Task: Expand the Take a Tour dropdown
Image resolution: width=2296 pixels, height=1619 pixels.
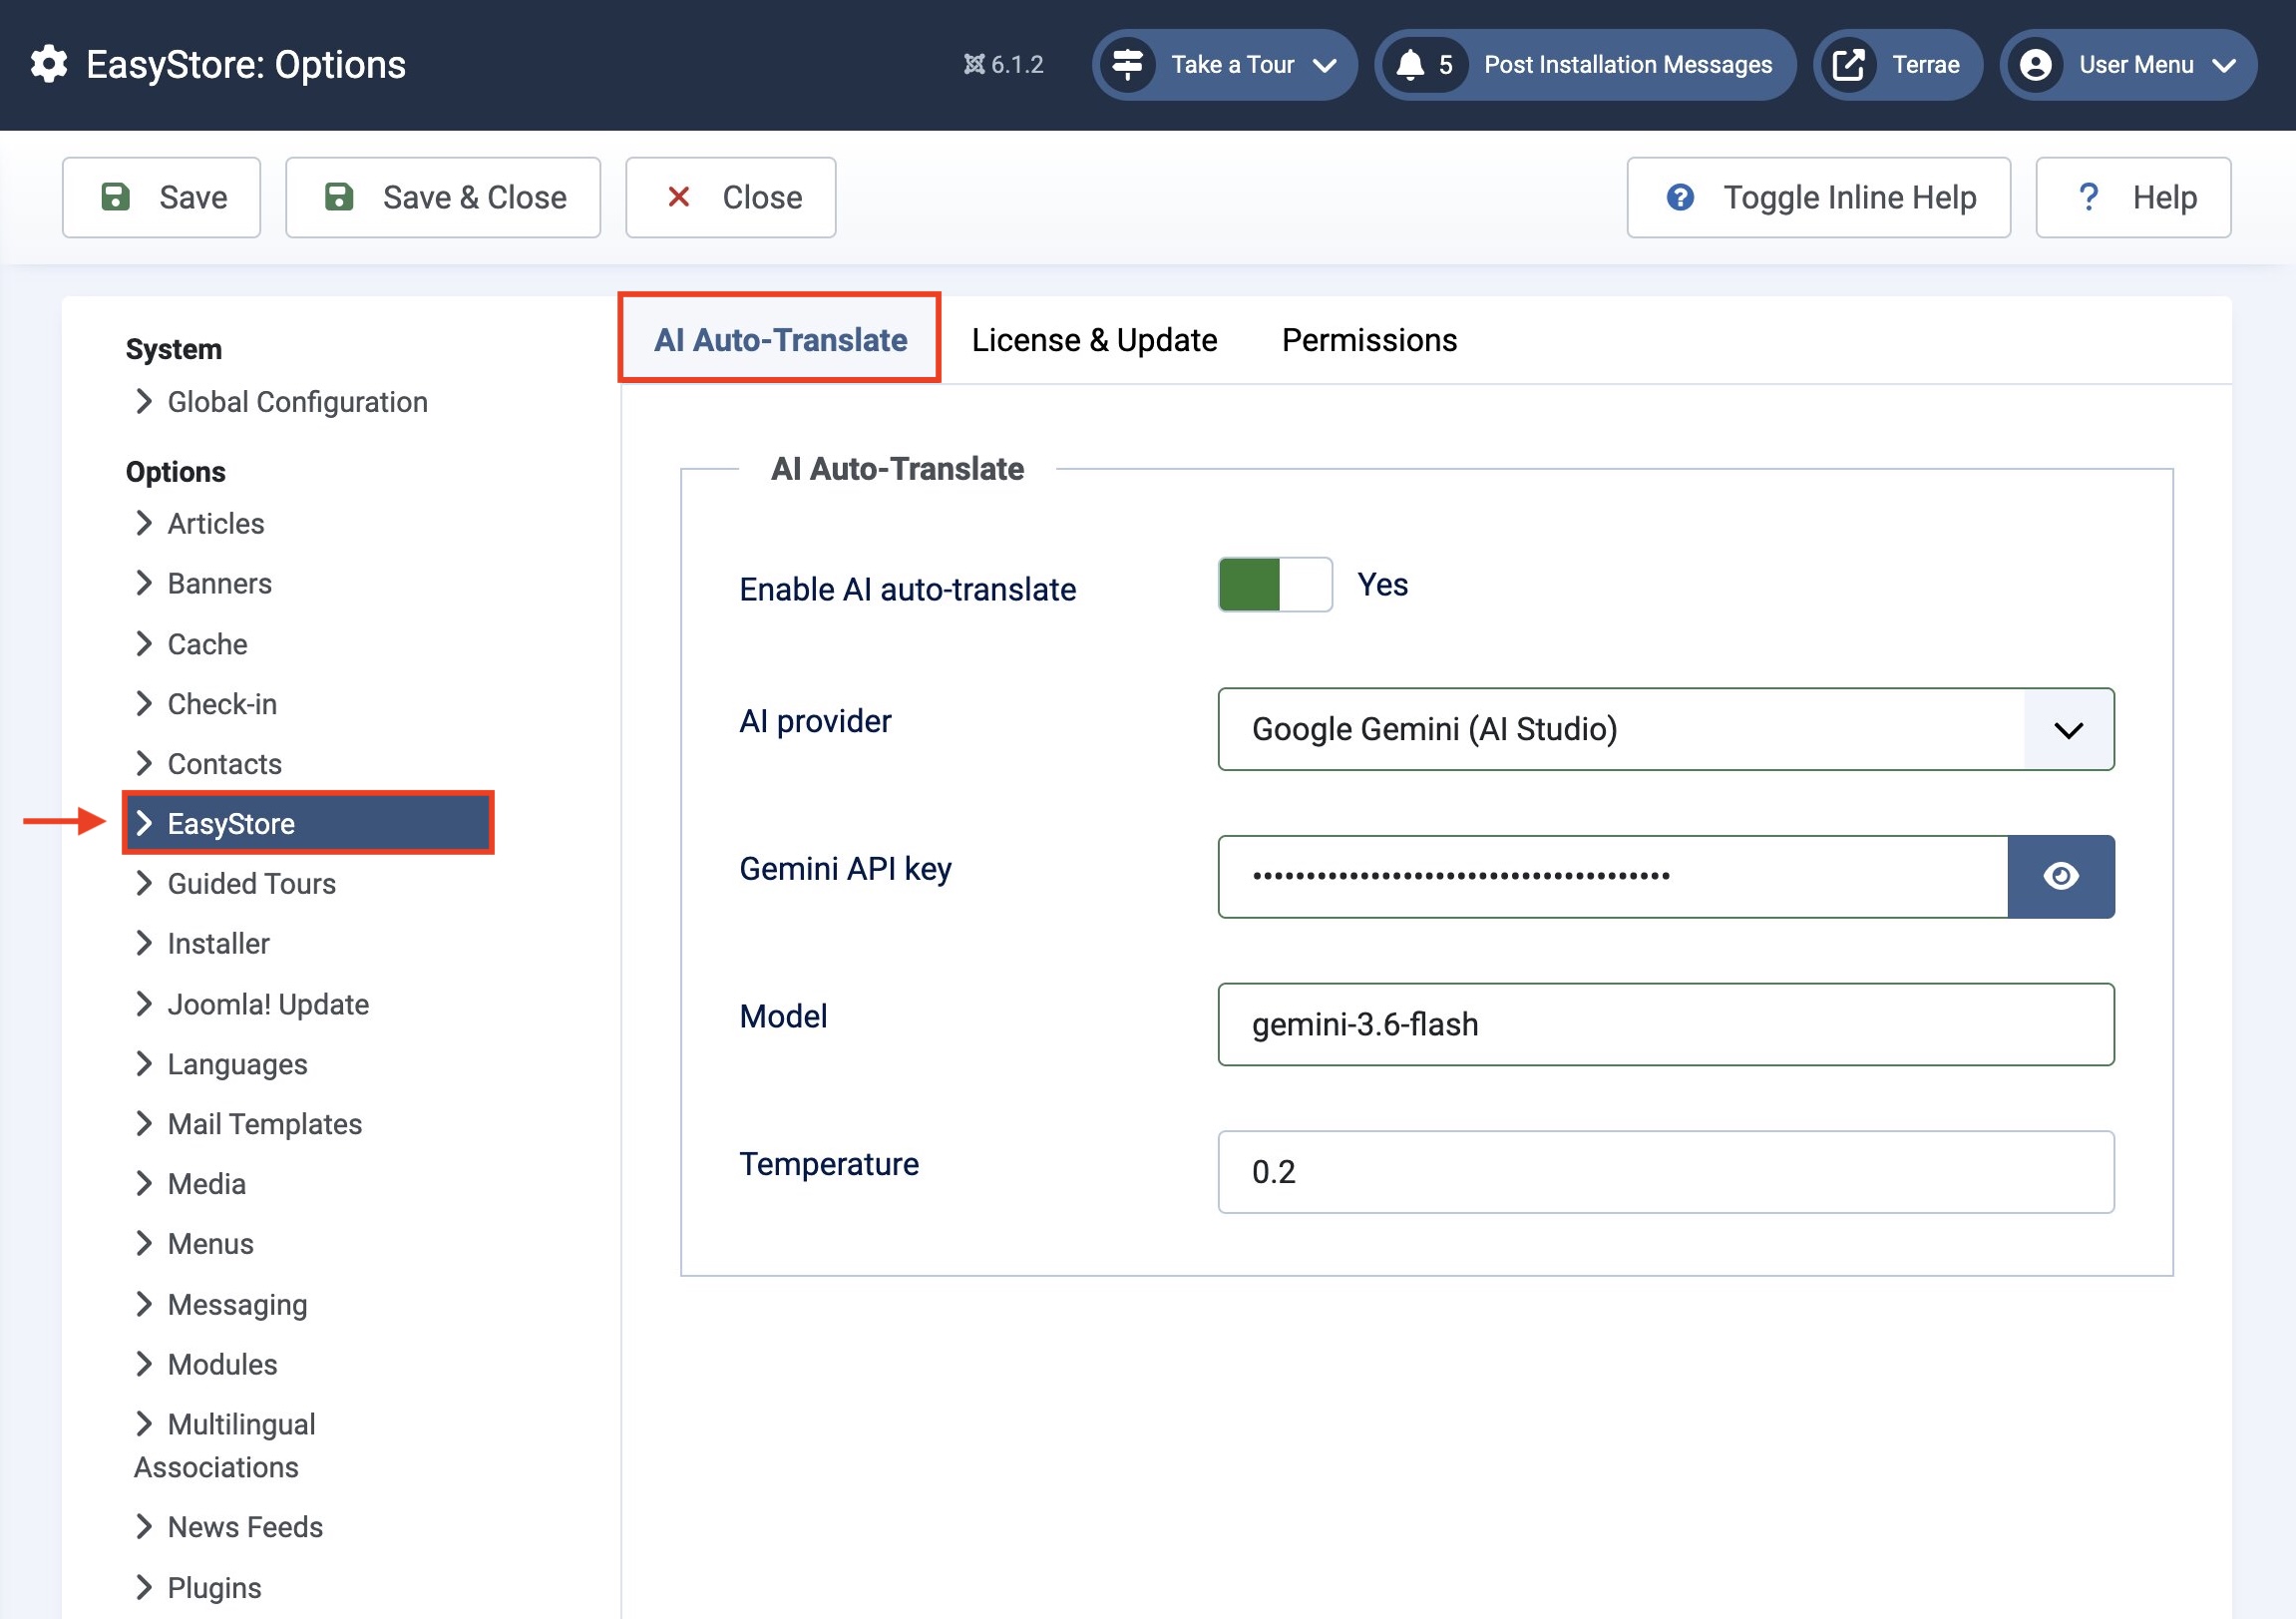Action: (1224, 65)
